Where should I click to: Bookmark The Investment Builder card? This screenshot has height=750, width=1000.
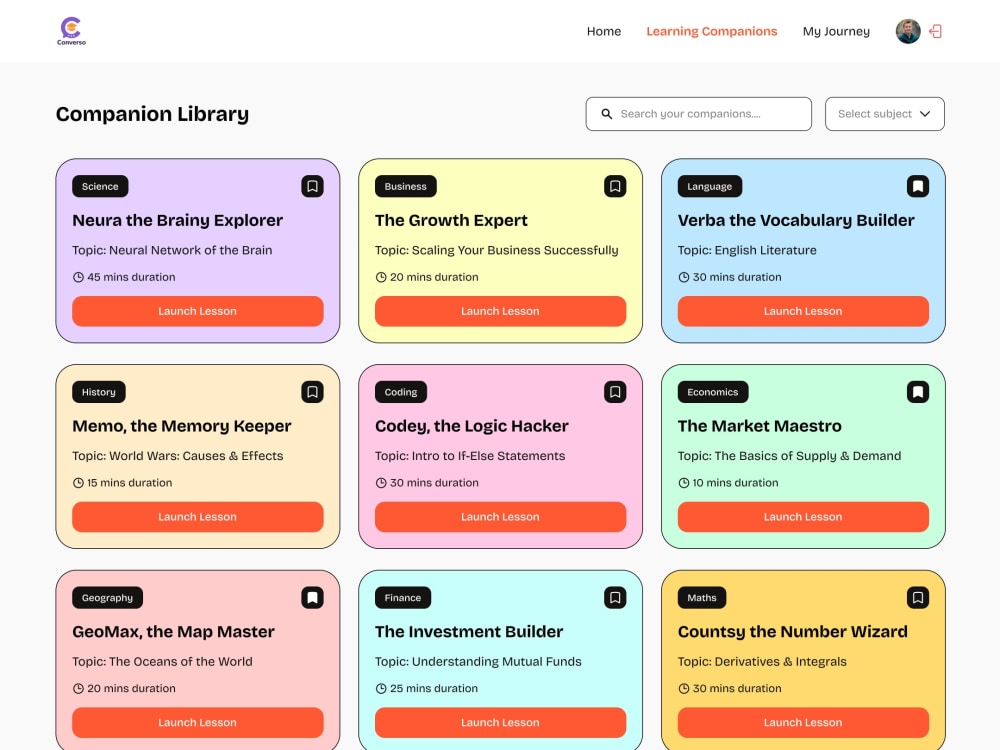point(615,598)
